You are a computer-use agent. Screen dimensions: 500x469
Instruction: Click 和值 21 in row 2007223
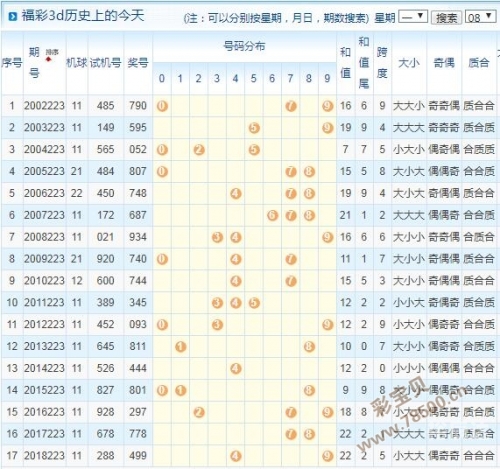(345, 215)
